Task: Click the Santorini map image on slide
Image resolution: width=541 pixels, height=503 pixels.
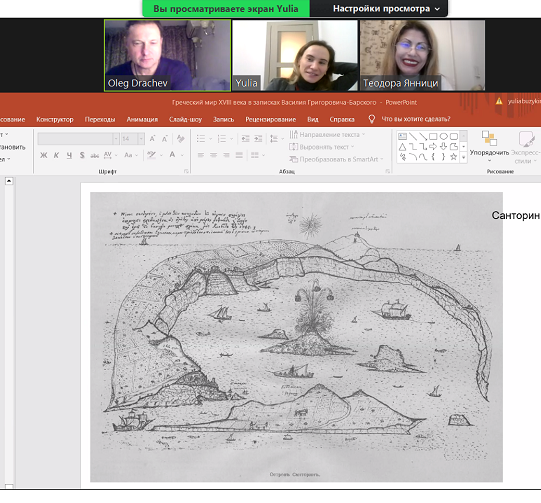Action: coord(296,337)
